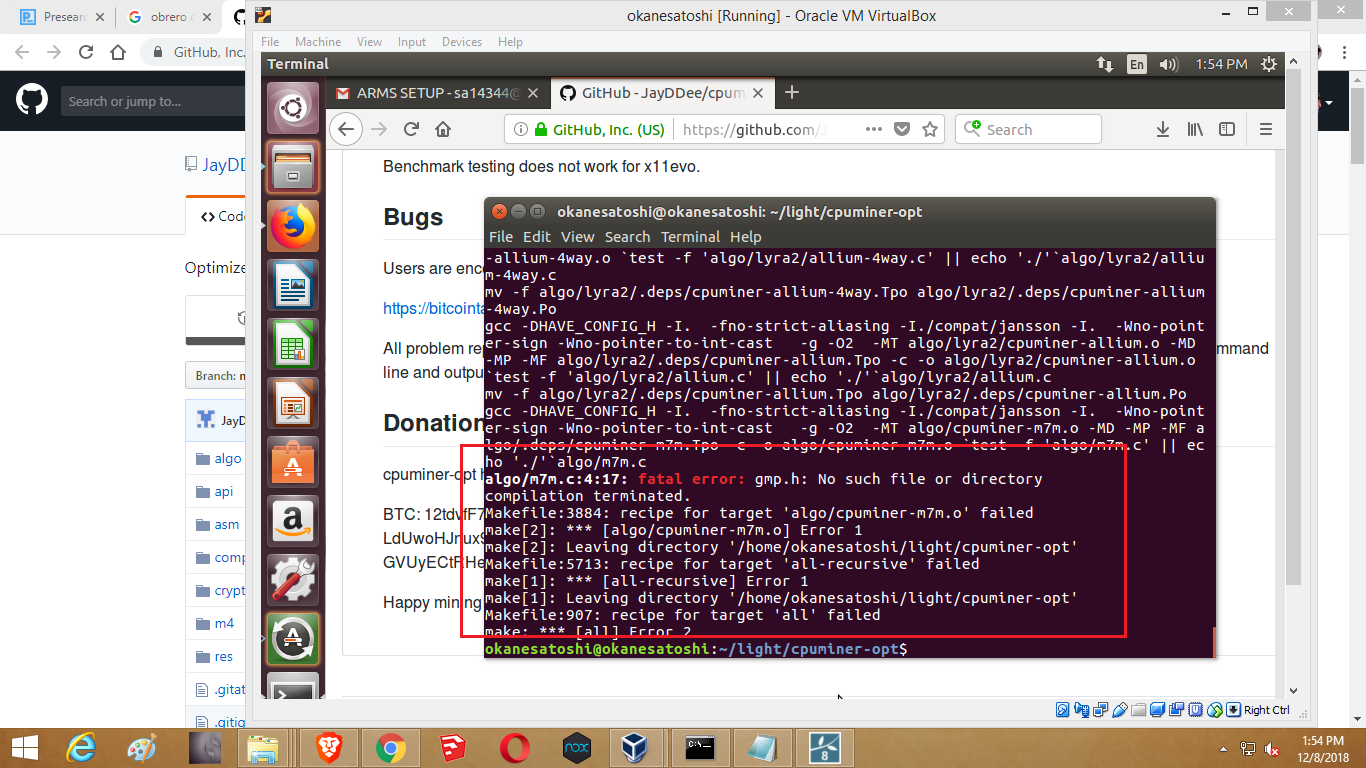This screenshot has height=768, width=1366.
Task: Click GitHub logo in host Chrome page
Action: click(x=32, y=100)
